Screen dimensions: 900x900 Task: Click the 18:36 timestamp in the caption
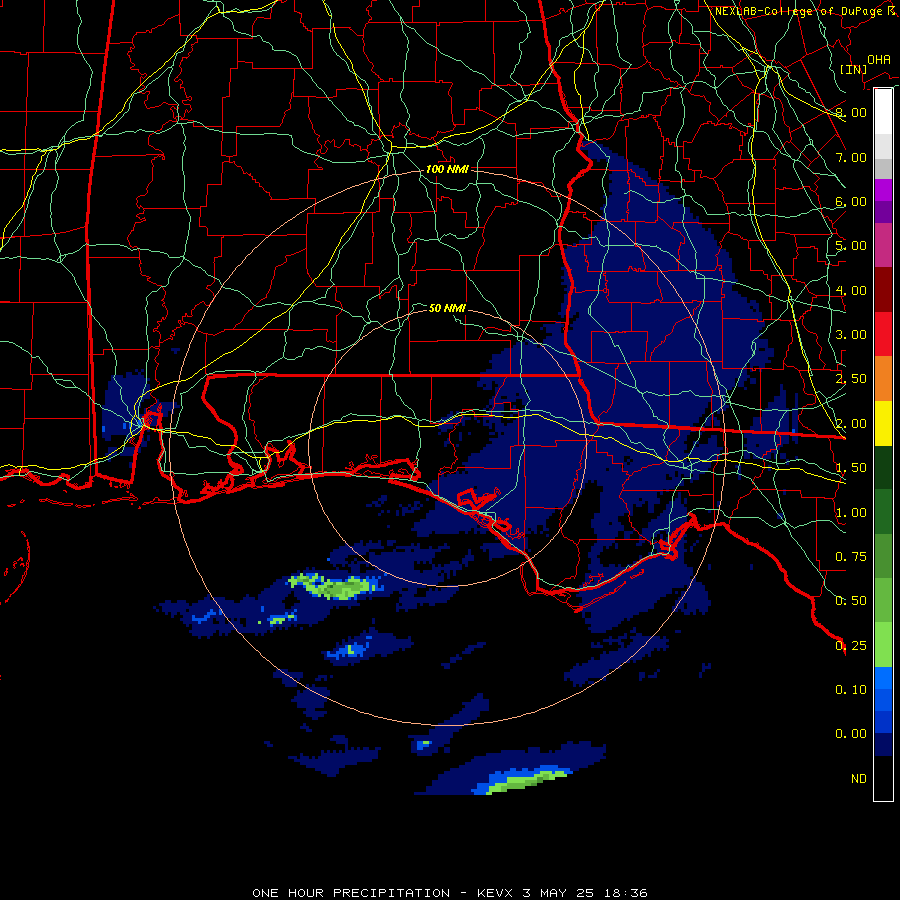click(626, 893)
